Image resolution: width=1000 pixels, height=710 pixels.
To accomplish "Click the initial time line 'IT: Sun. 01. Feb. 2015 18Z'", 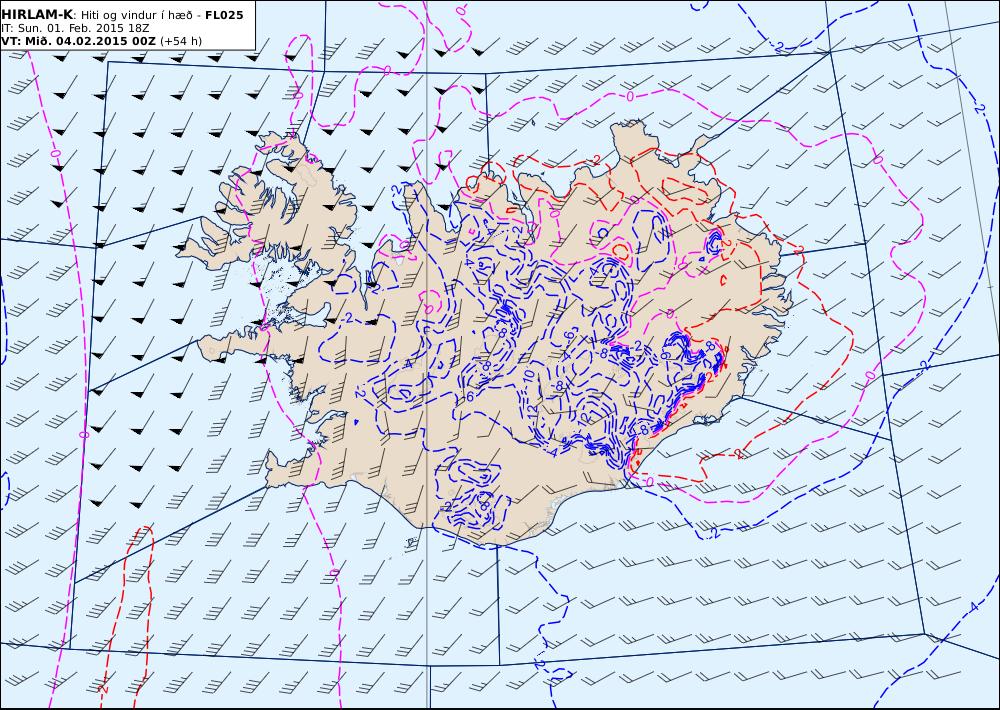I will (75, 29).
